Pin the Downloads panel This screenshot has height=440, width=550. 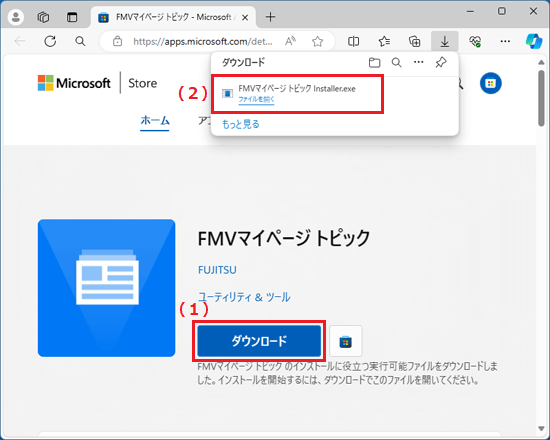441,62
